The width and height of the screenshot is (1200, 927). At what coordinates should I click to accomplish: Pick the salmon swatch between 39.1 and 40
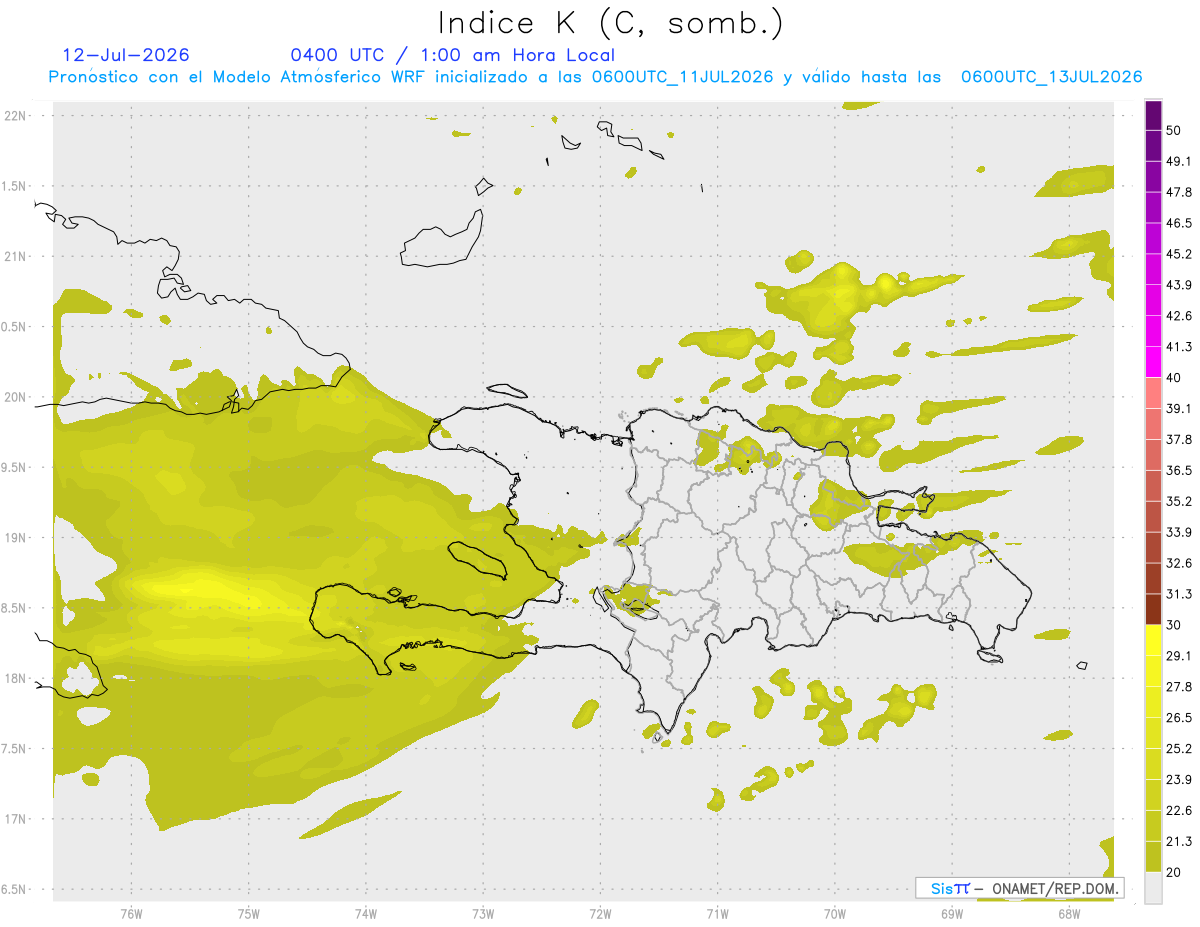(1153, 393)
